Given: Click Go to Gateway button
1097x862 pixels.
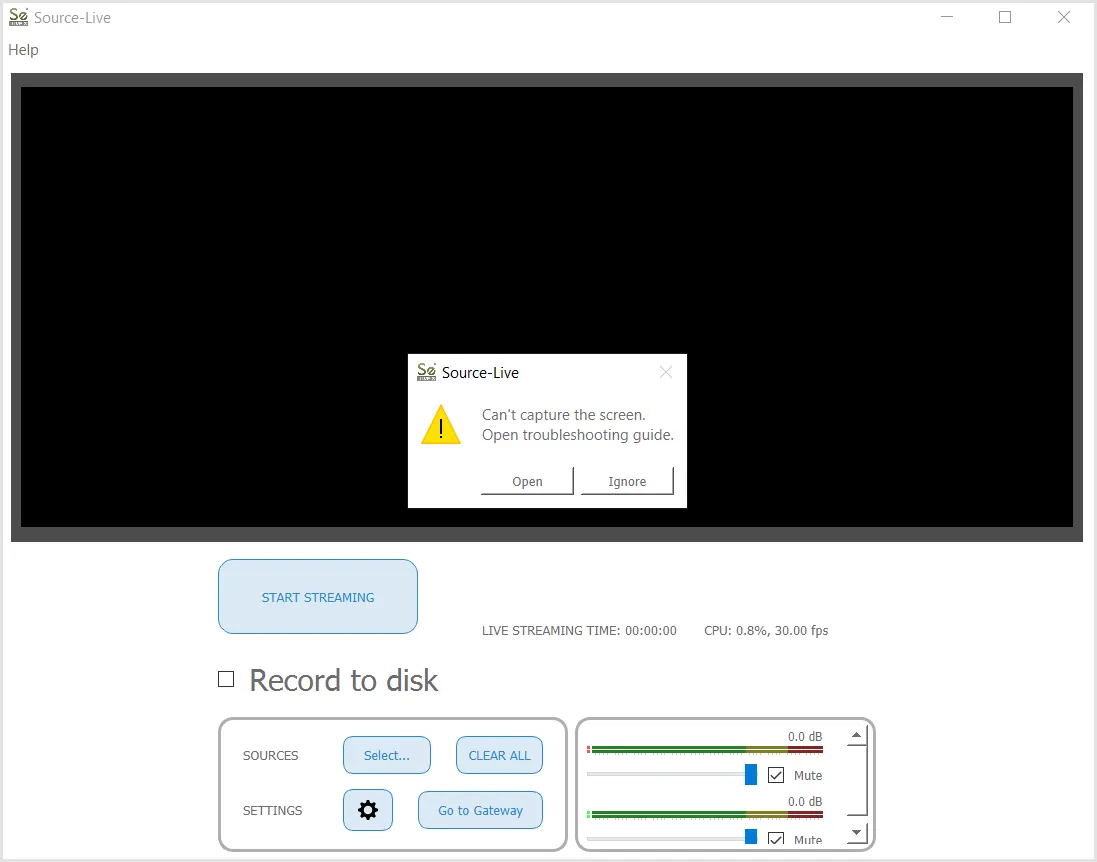Looking at the screenshot, I should (x=481, y=810).
